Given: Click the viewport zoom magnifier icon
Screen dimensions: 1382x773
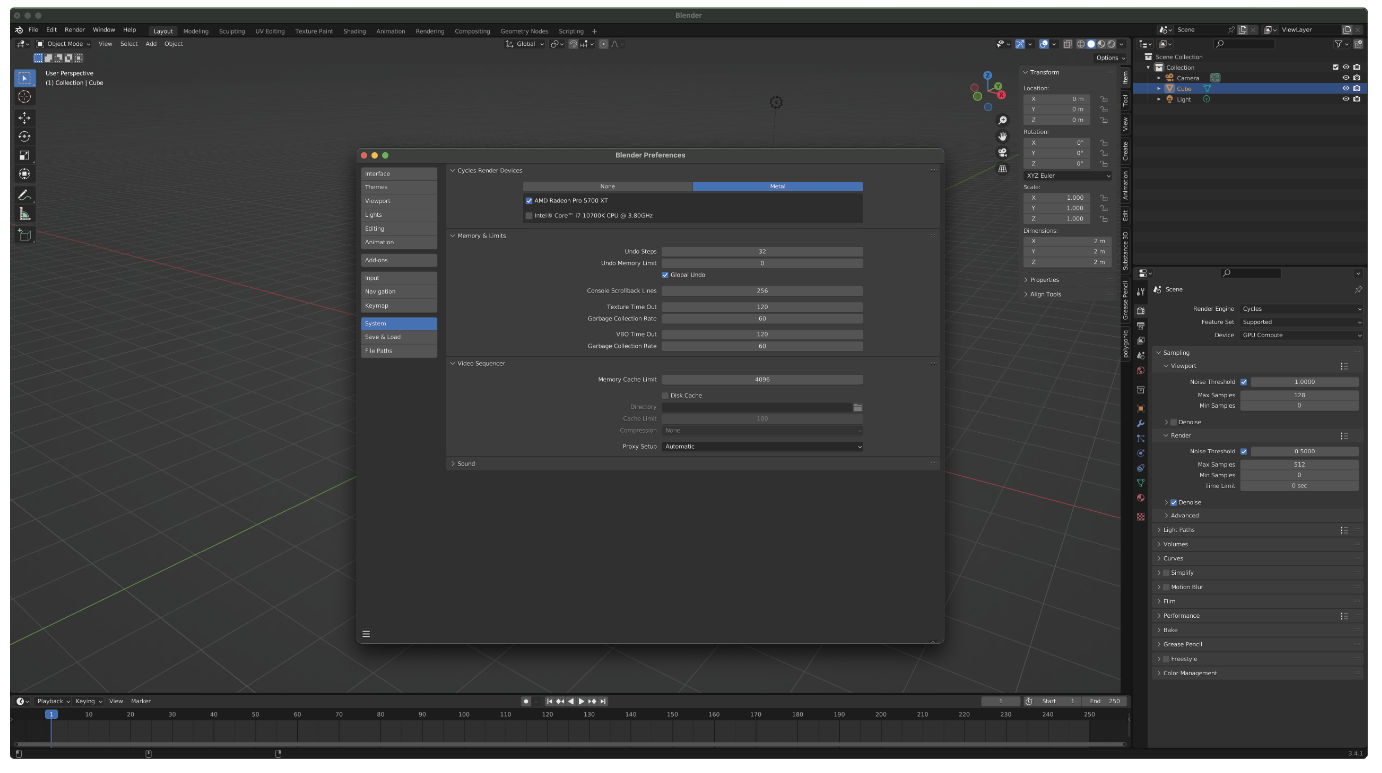Looking at the screenshot, I should 1003,120.
